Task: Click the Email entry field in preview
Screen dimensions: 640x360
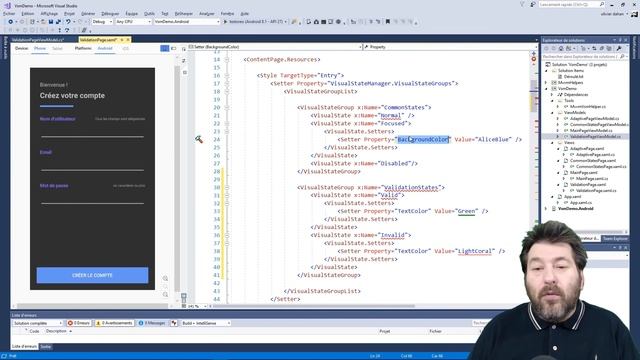Action: (92, 166)
